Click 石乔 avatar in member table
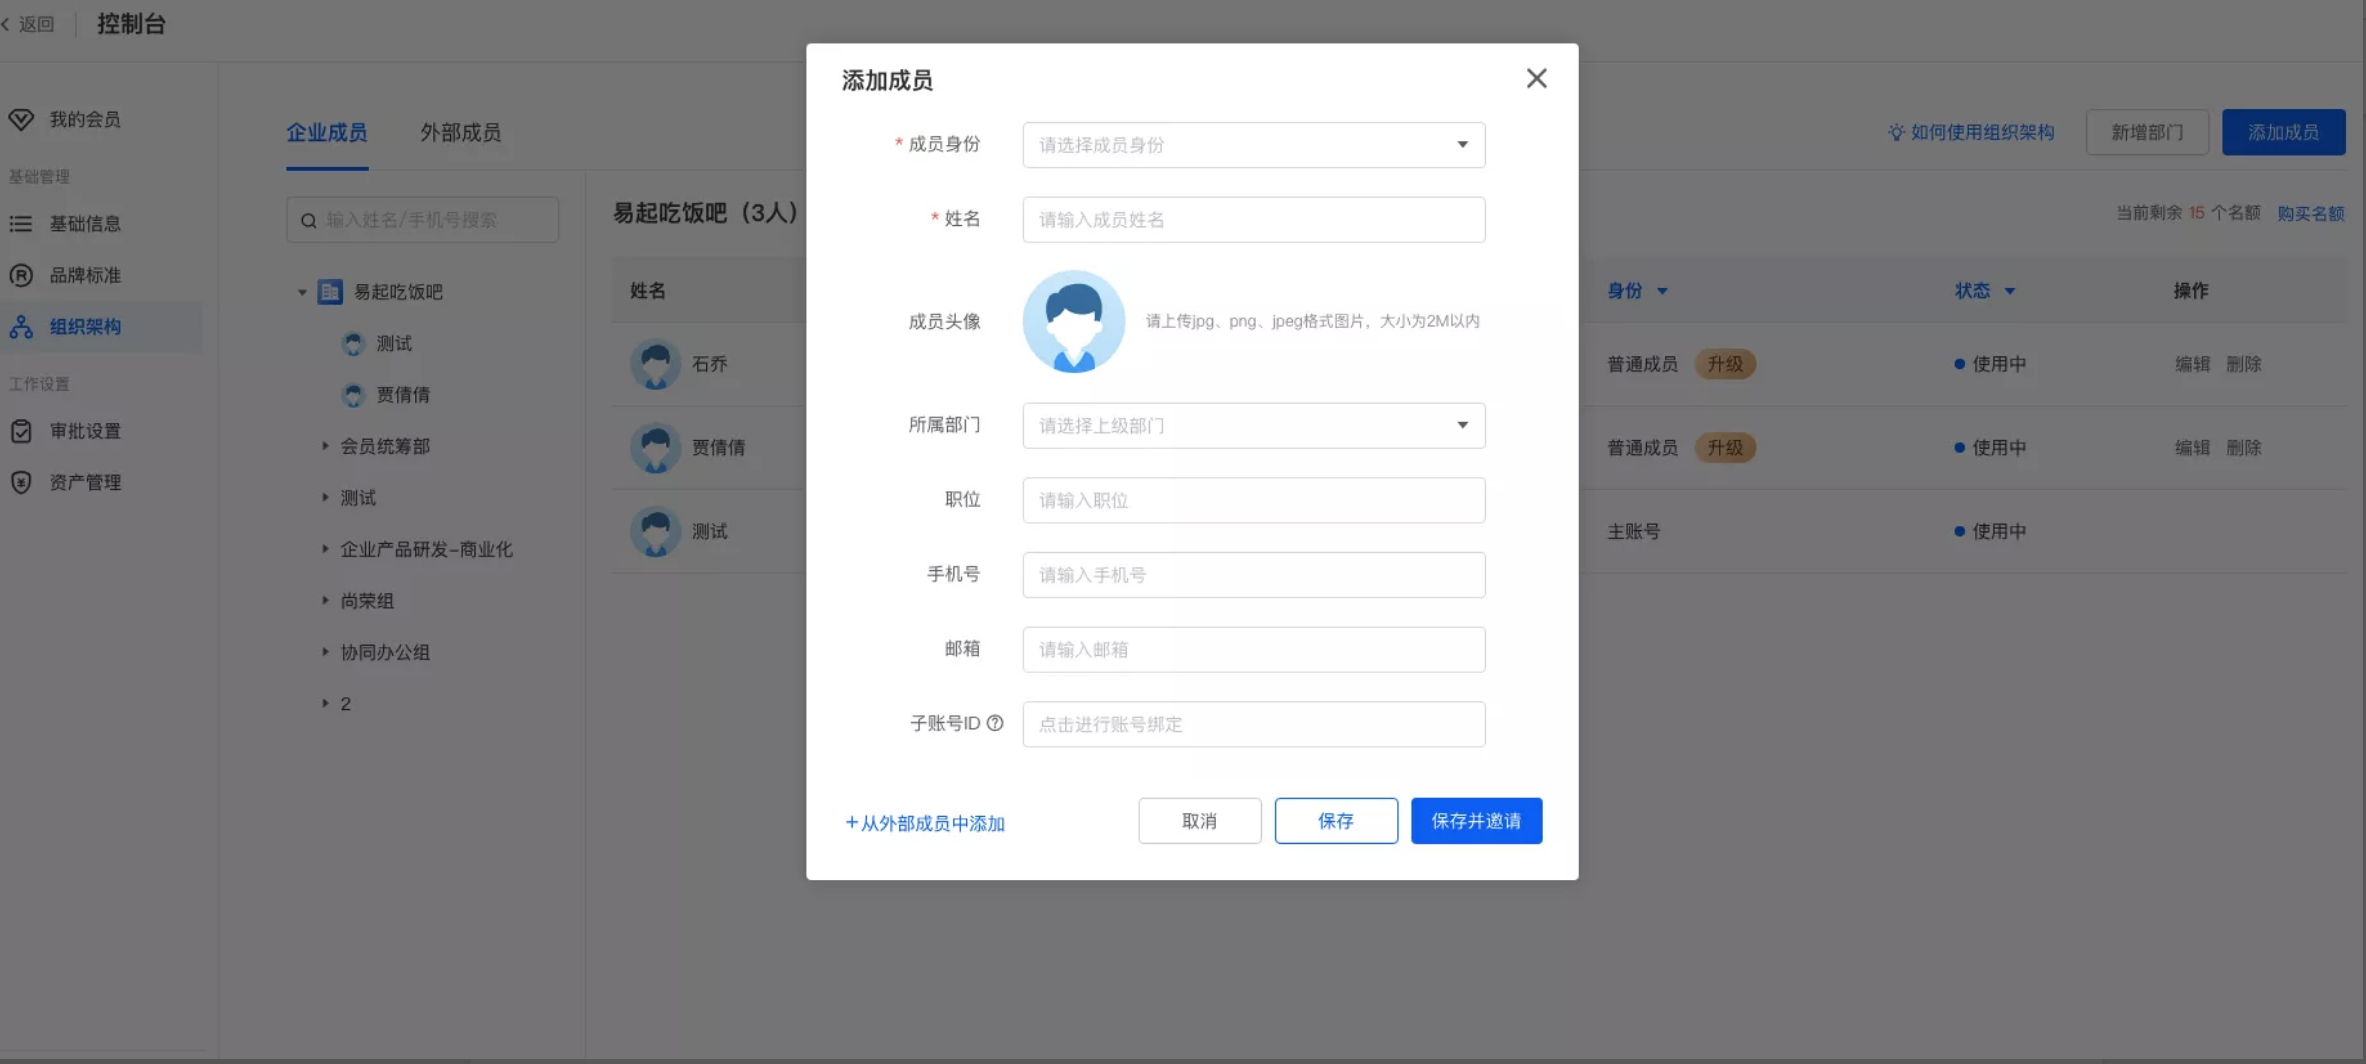Image resolution: width=2366 pixels, height=1064 pixels. [656, 364]
